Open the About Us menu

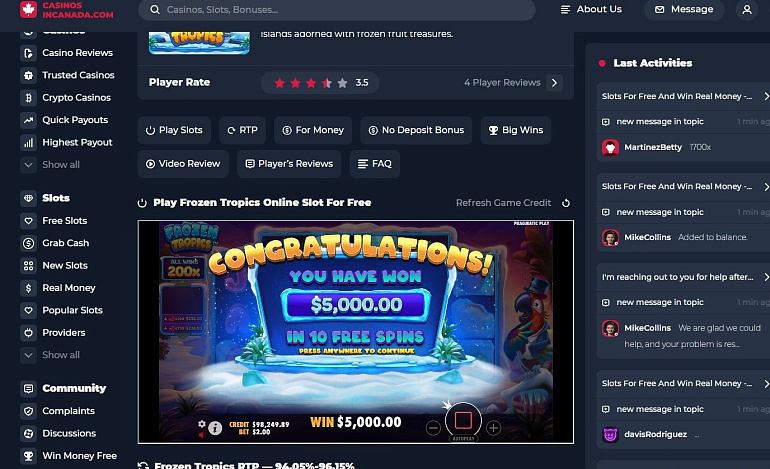591,9
